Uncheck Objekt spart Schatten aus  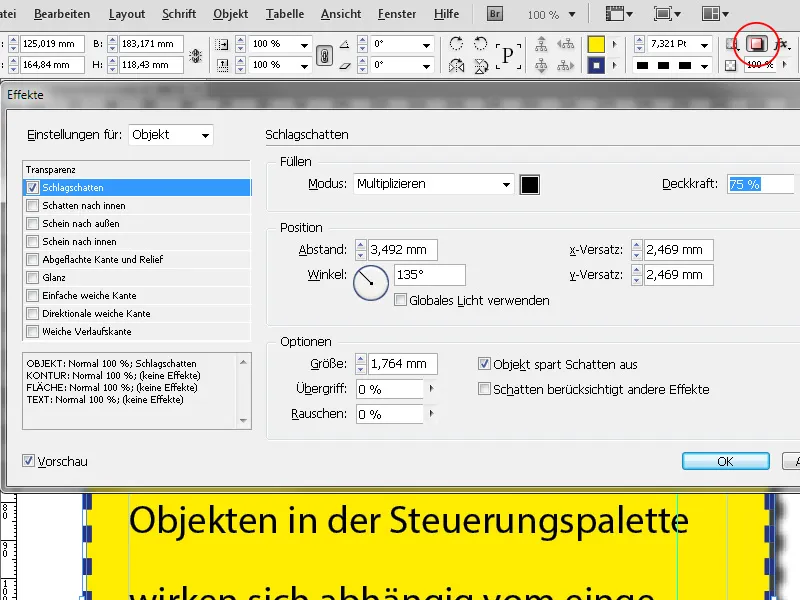[x=484, y=364]
